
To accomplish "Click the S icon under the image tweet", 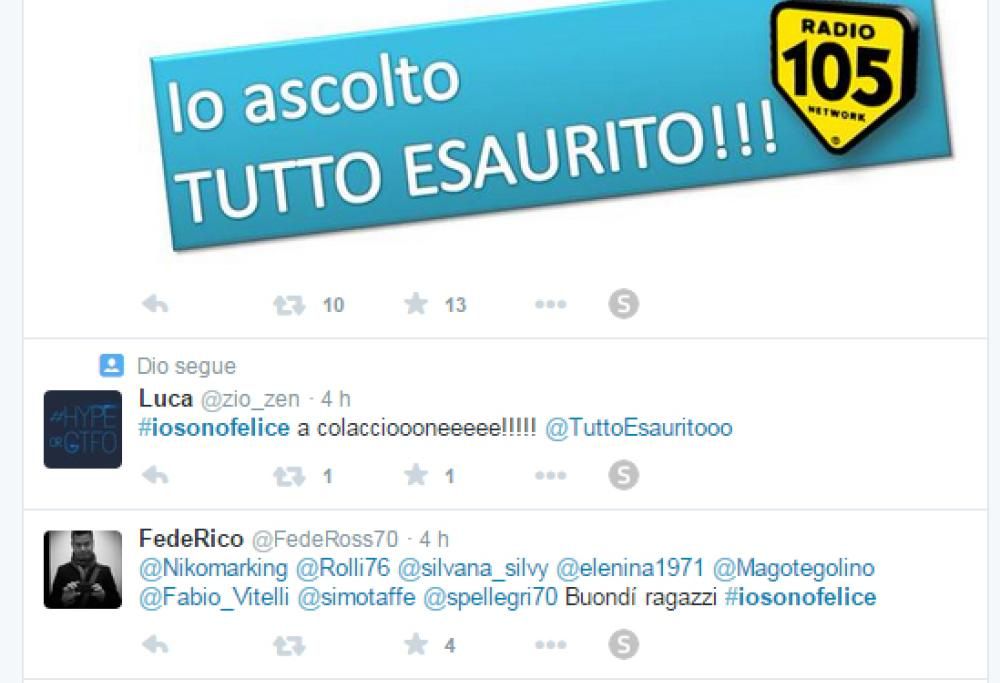I will tap(624, 304).
